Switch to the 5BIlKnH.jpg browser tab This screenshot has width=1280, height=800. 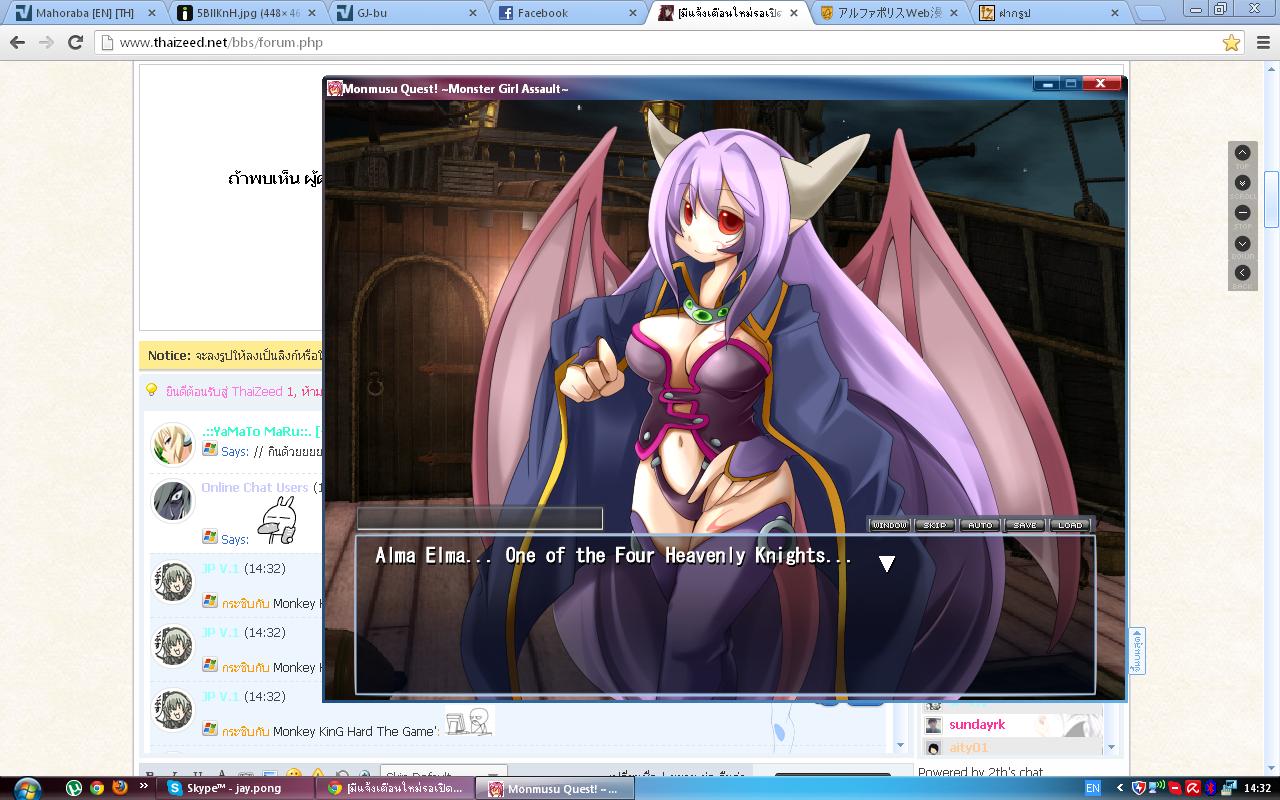click(x=248, y=13)
